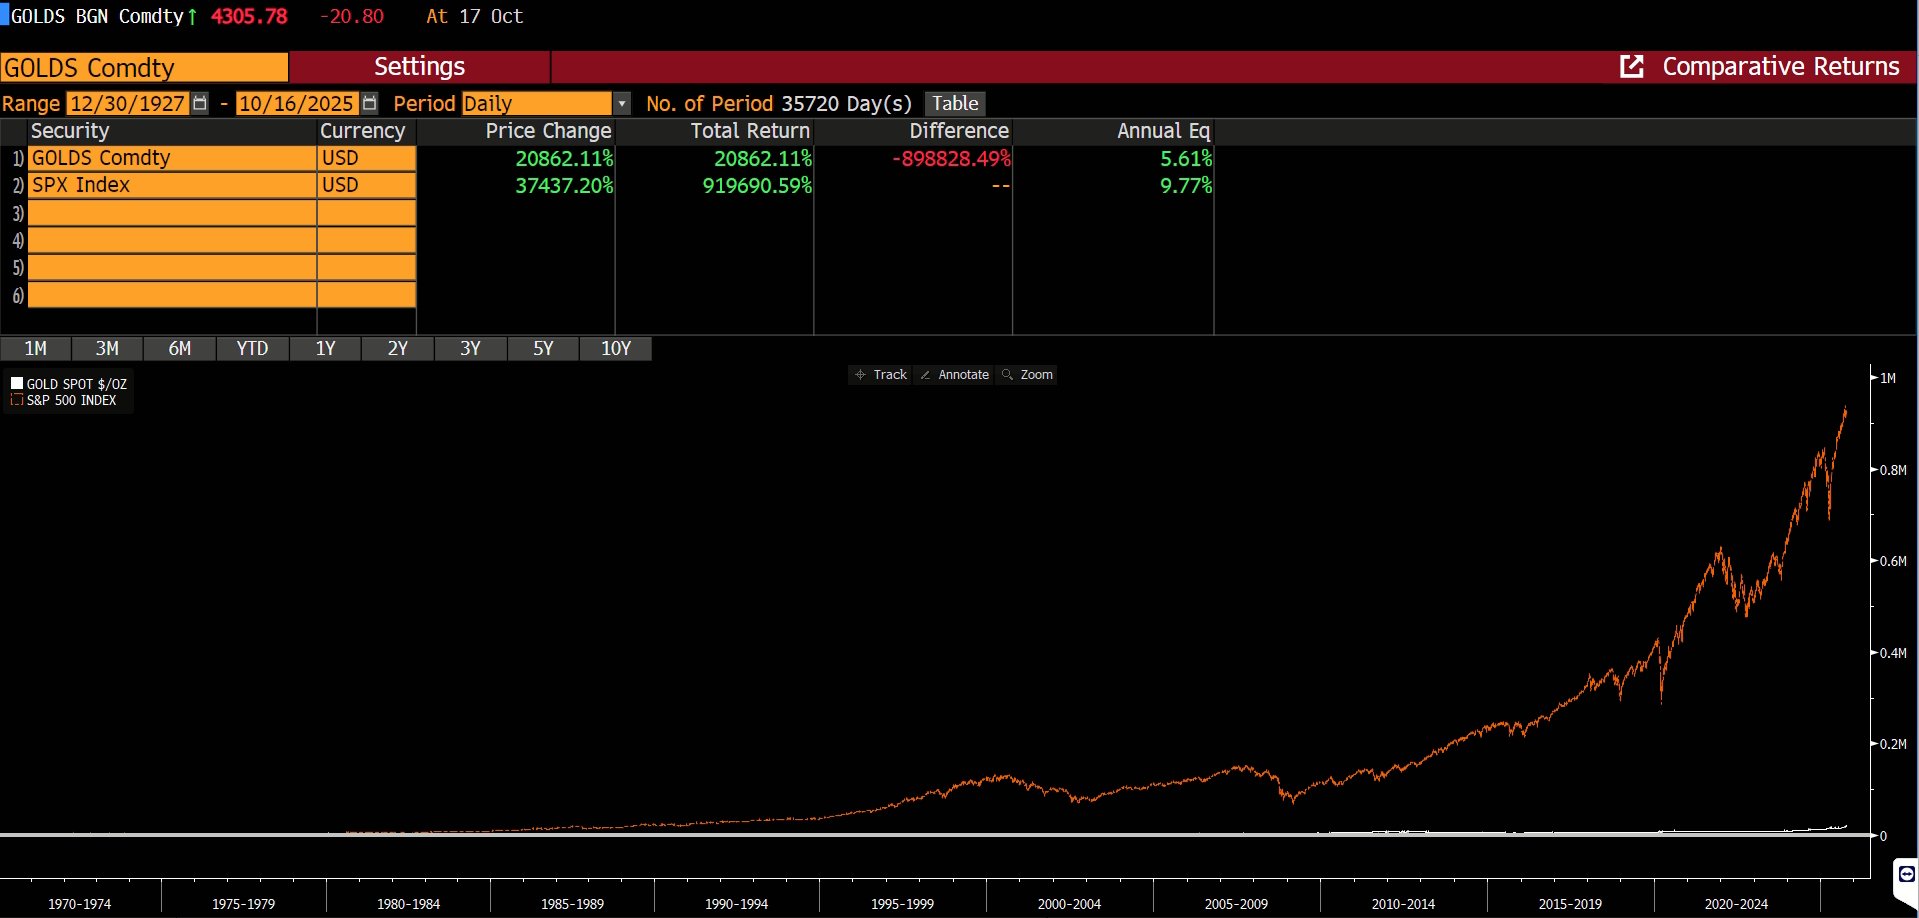Click the start date field 12/30/1927
Screen dimensions: 1919x918
(127, 104)
